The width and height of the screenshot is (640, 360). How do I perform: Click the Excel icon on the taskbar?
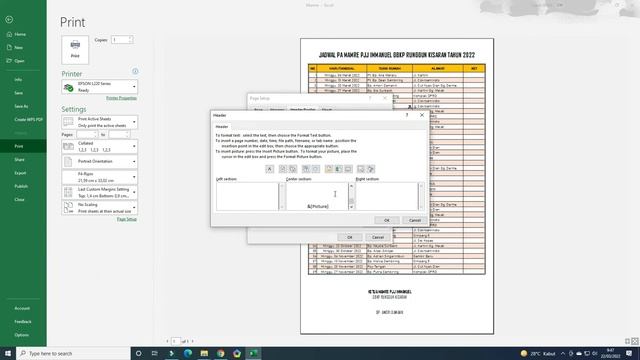[x=253, y=353]
